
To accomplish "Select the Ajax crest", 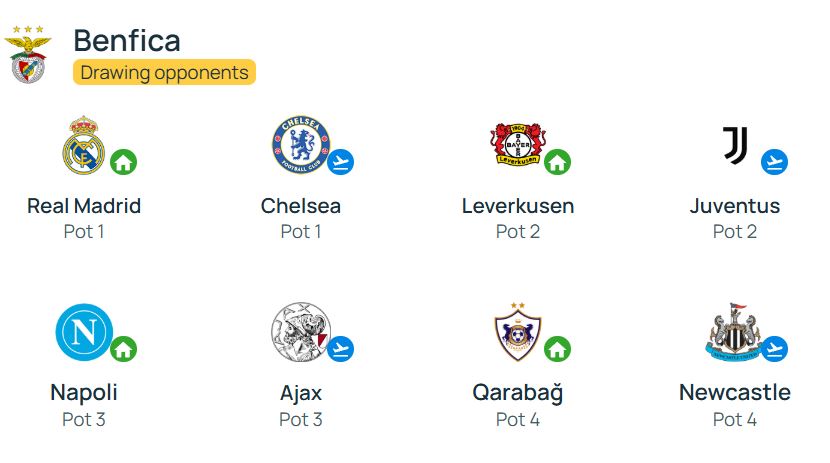I will coord(301,332).
